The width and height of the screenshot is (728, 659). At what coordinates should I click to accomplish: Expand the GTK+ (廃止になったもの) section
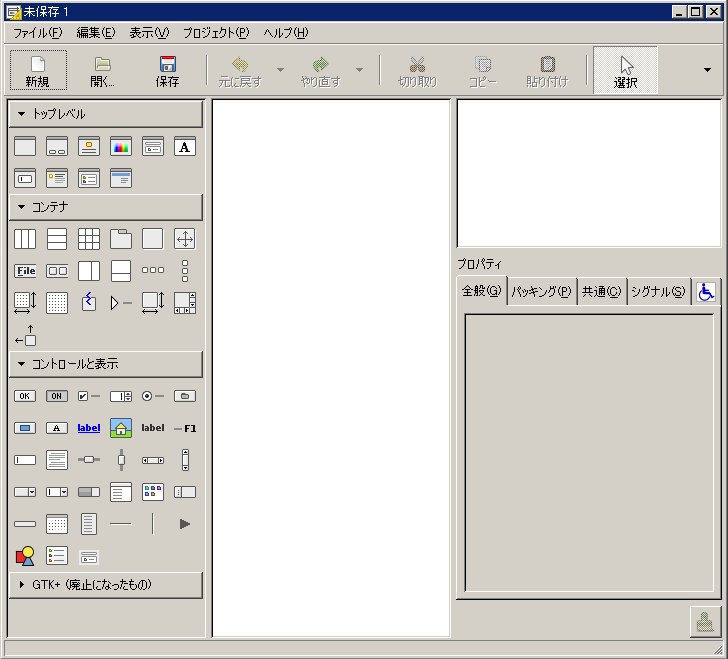point(106,585)
